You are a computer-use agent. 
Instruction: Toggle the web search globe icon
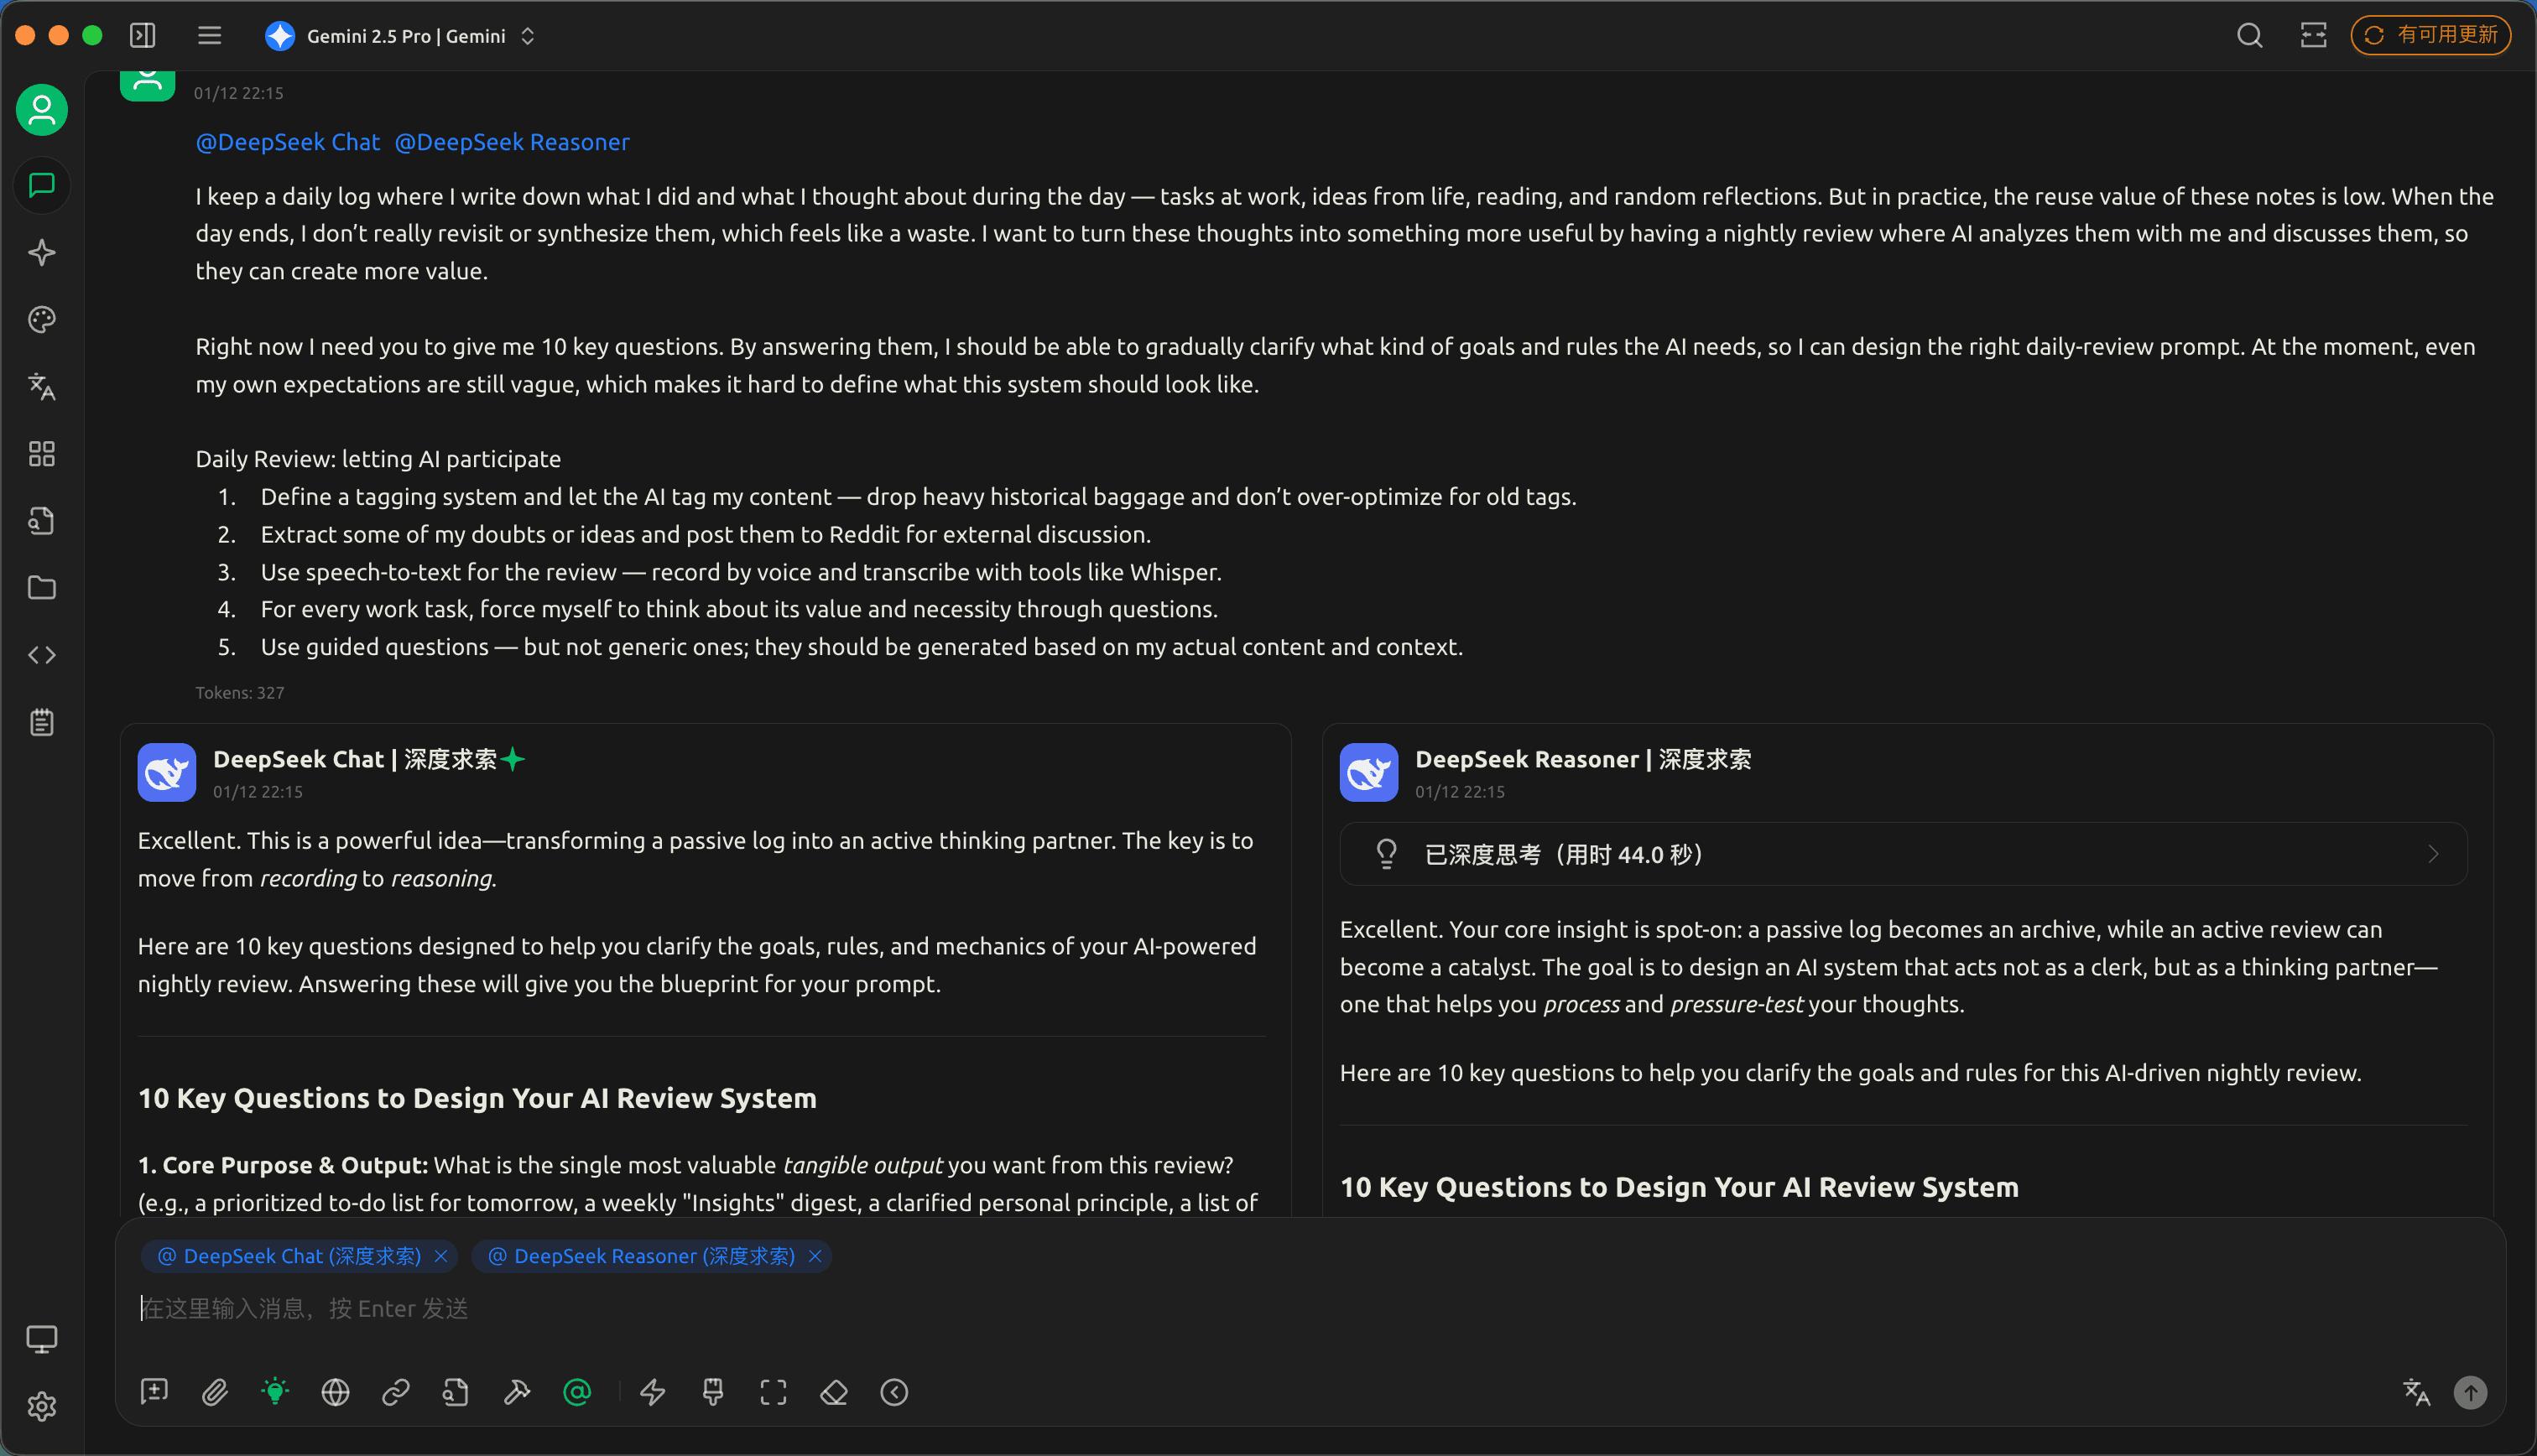(335, 1392)
